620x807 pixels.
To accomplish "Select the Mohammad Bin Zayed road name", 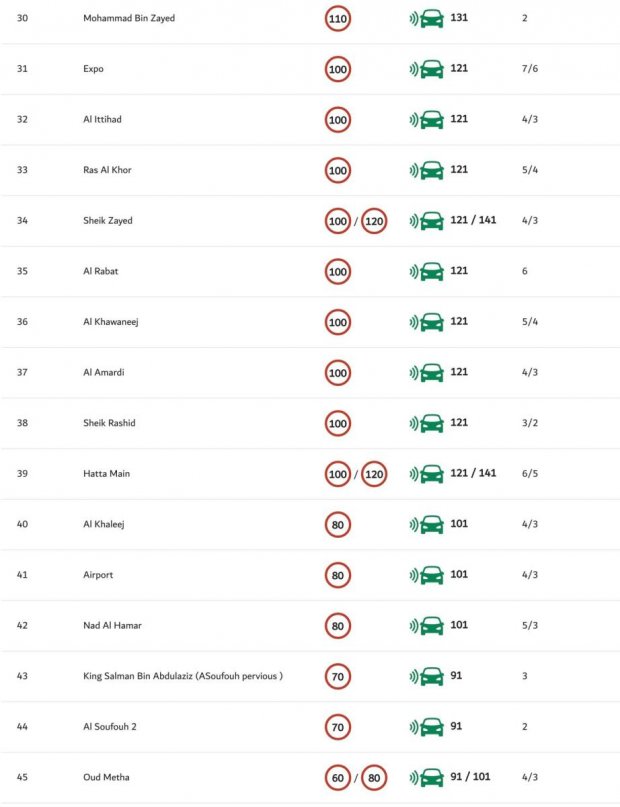I will coord(129,18).
